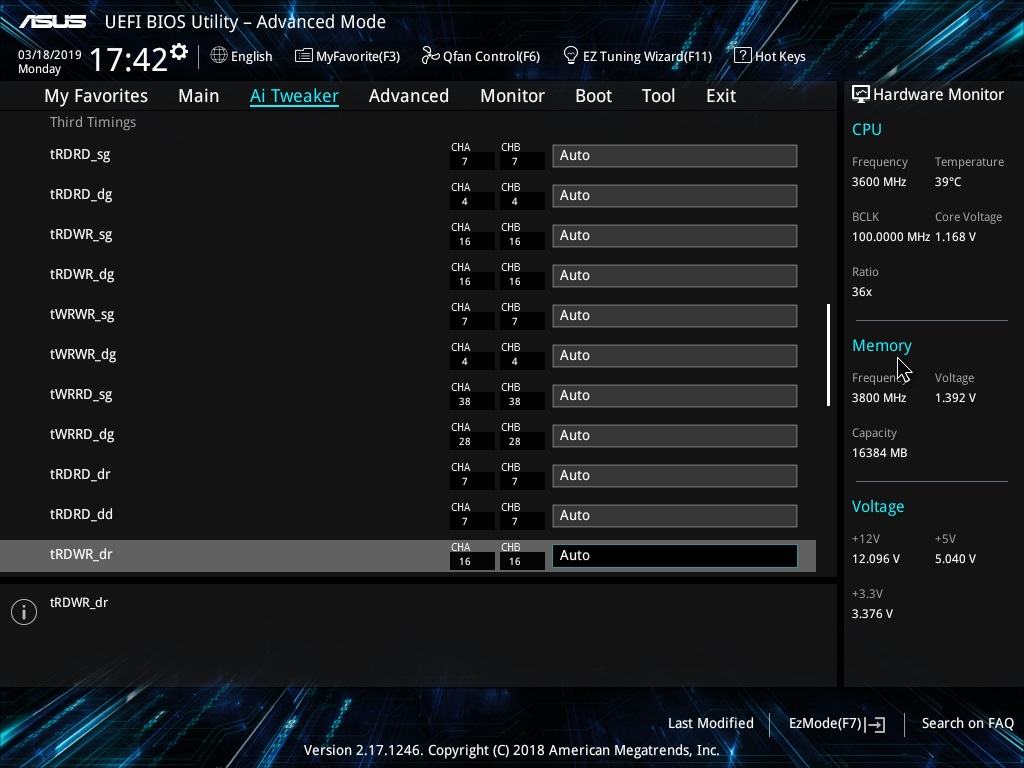The height and width of the screenshot is (768, 1024).
Task: Open the Tool tab
Action: click(x=658, y=95)
